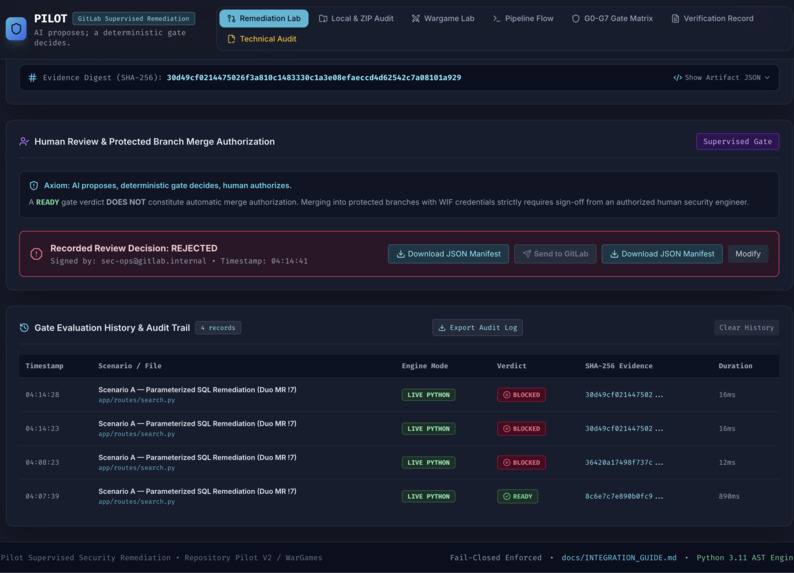794x573 pixels.
Task: Click the BLOCKED verdict in the 04:08:23 row
Action: tap(521, 463)
